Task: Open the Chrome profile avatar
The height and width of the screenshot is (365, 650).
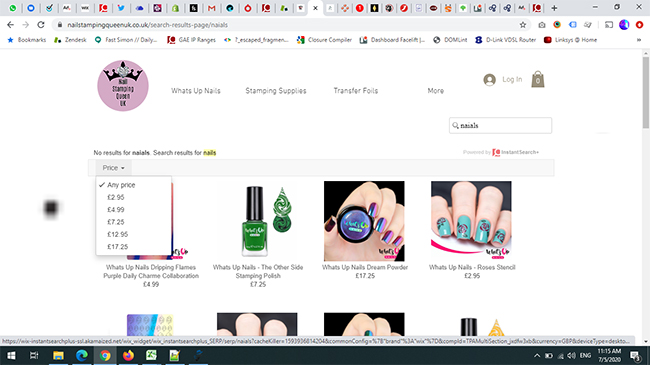Action: pos(624,25)
